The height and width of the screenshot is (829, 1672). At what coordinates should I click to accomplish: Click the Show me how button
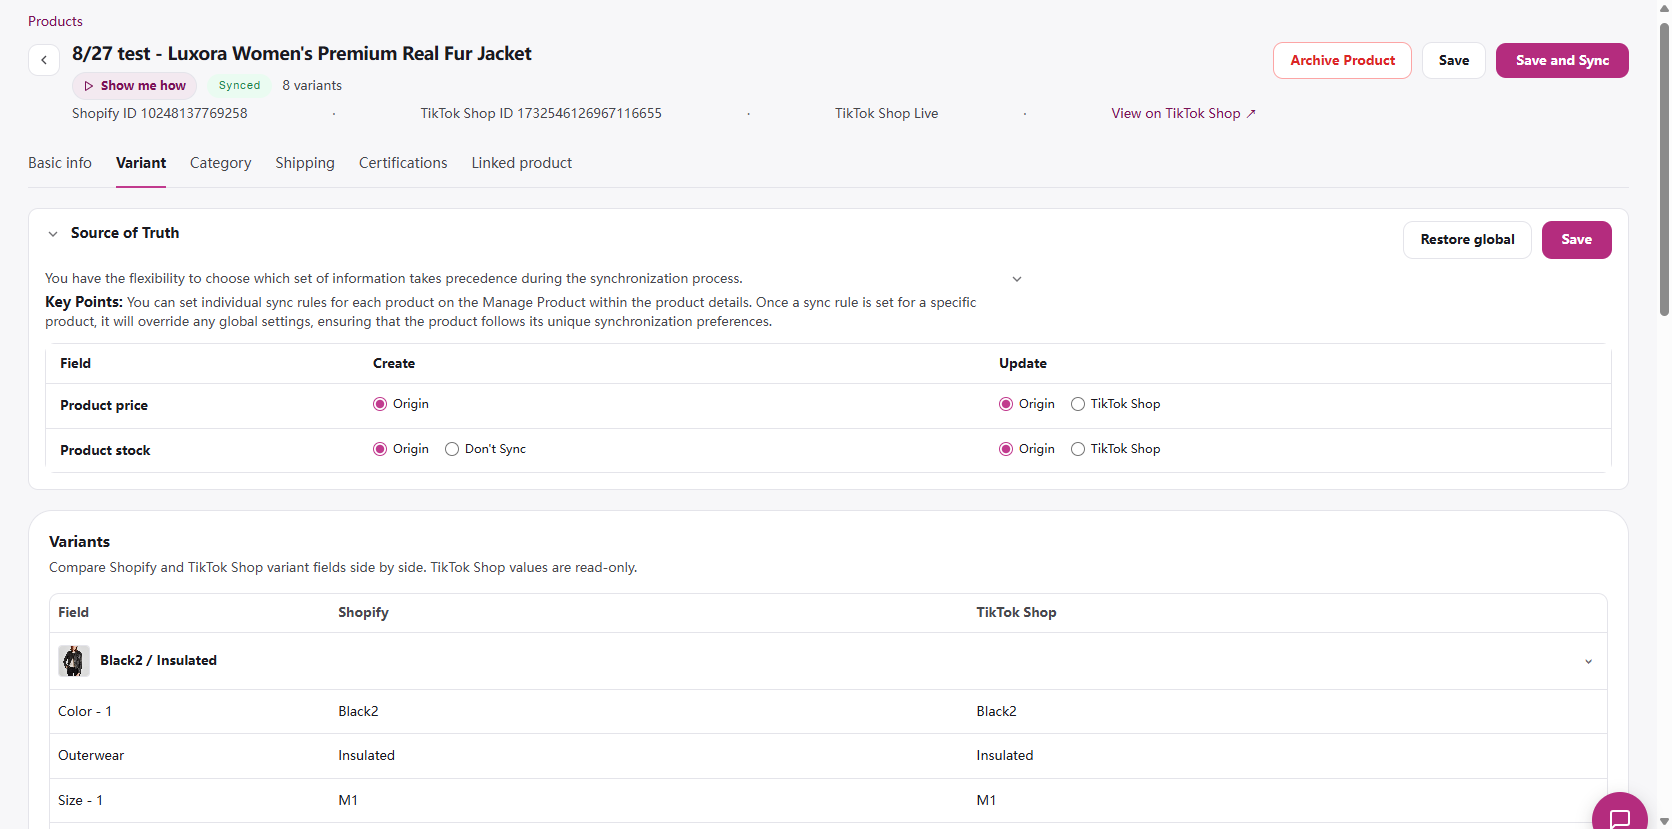[135, 86]
